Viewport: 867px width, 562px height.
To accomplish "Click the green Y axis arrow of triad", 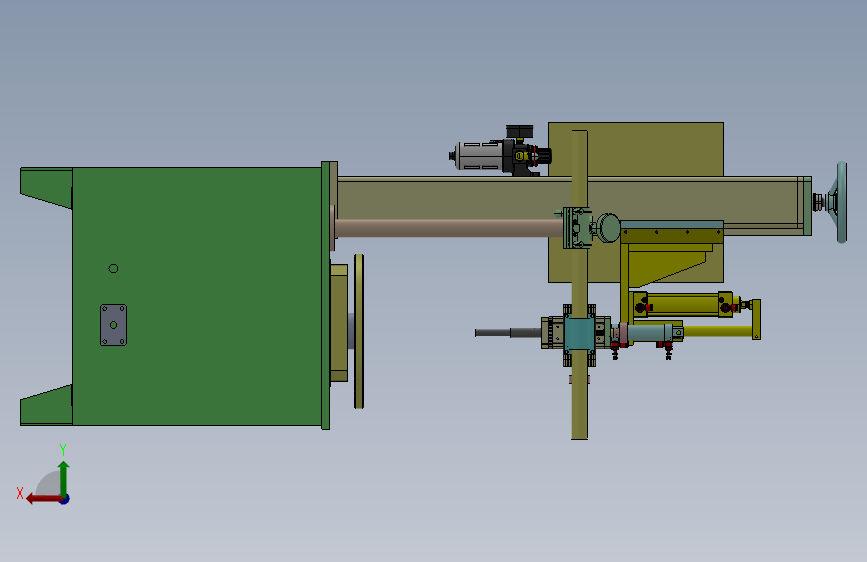I will [x=64, y=478].
